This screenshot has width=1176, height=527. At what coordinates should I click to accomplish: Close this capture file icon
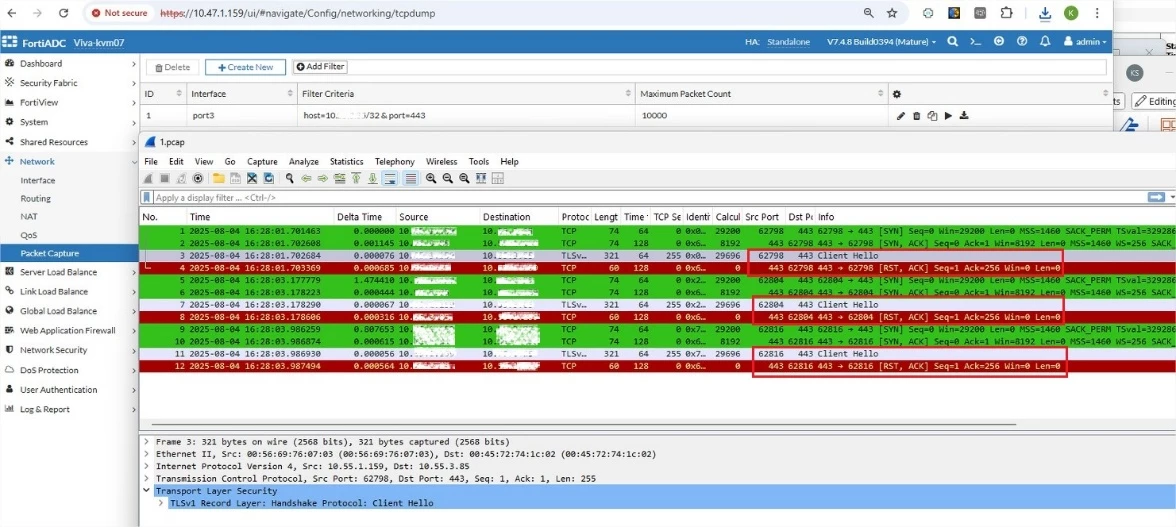(x=252, y=178)
